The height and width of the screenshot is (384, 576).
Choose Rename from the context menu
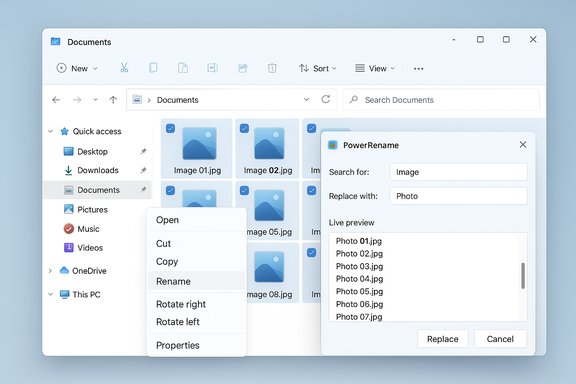[196, 281]
